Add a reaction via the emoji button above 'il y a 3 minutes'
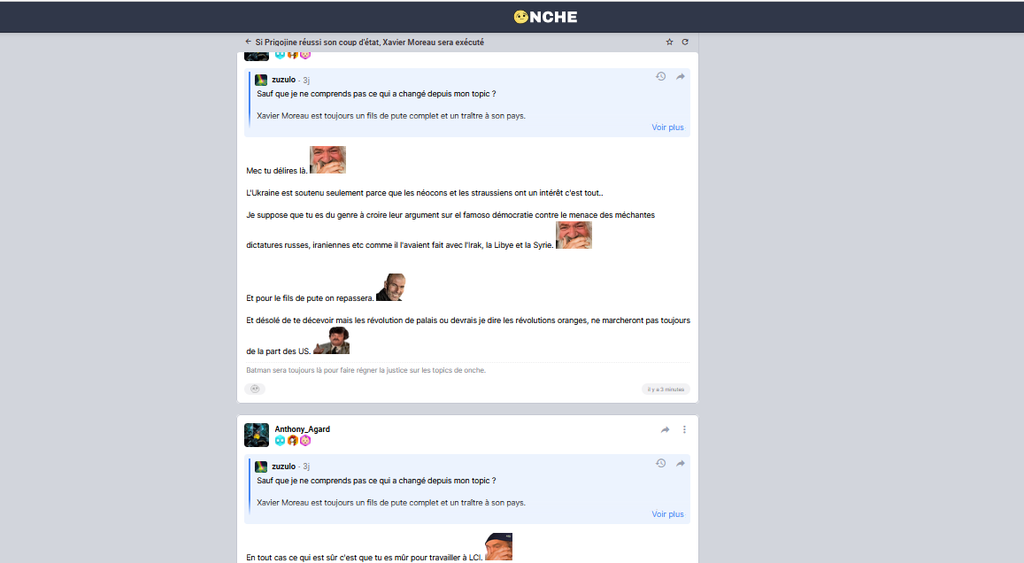The image size is (1024, 563). pos(255,389)
